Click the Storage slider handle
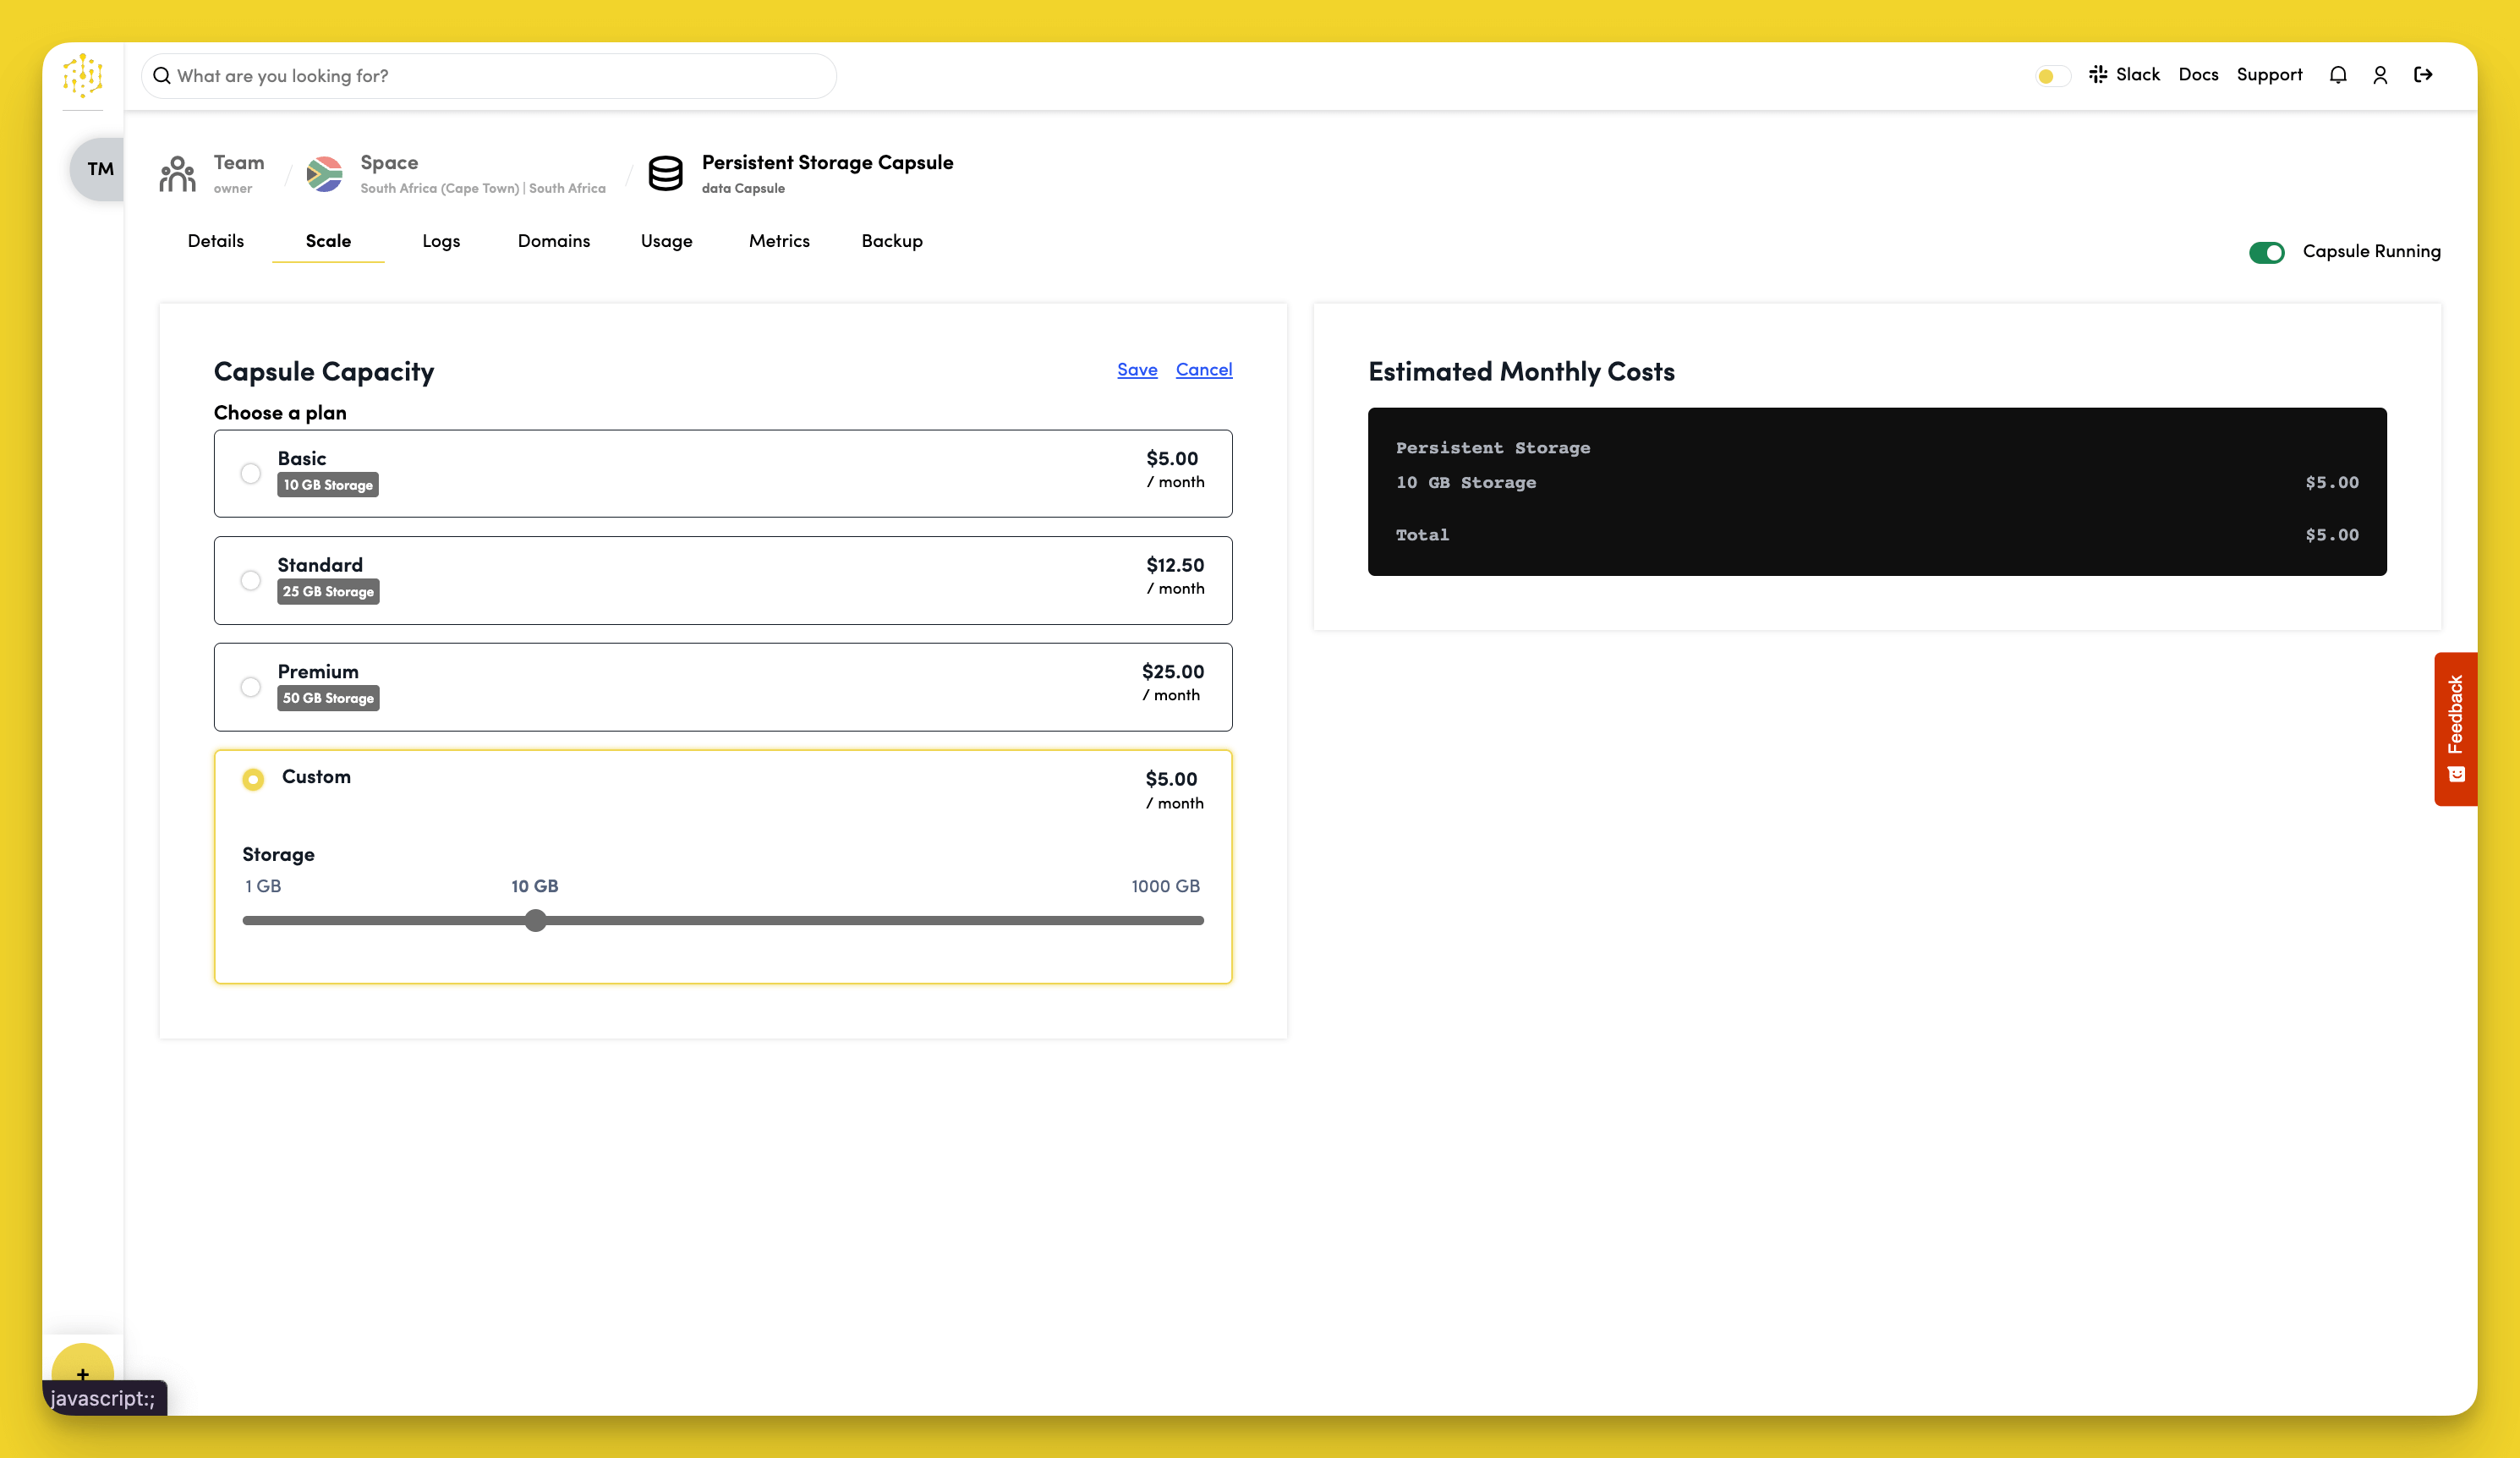The image size is (2520, 1458). pos(536,920)
